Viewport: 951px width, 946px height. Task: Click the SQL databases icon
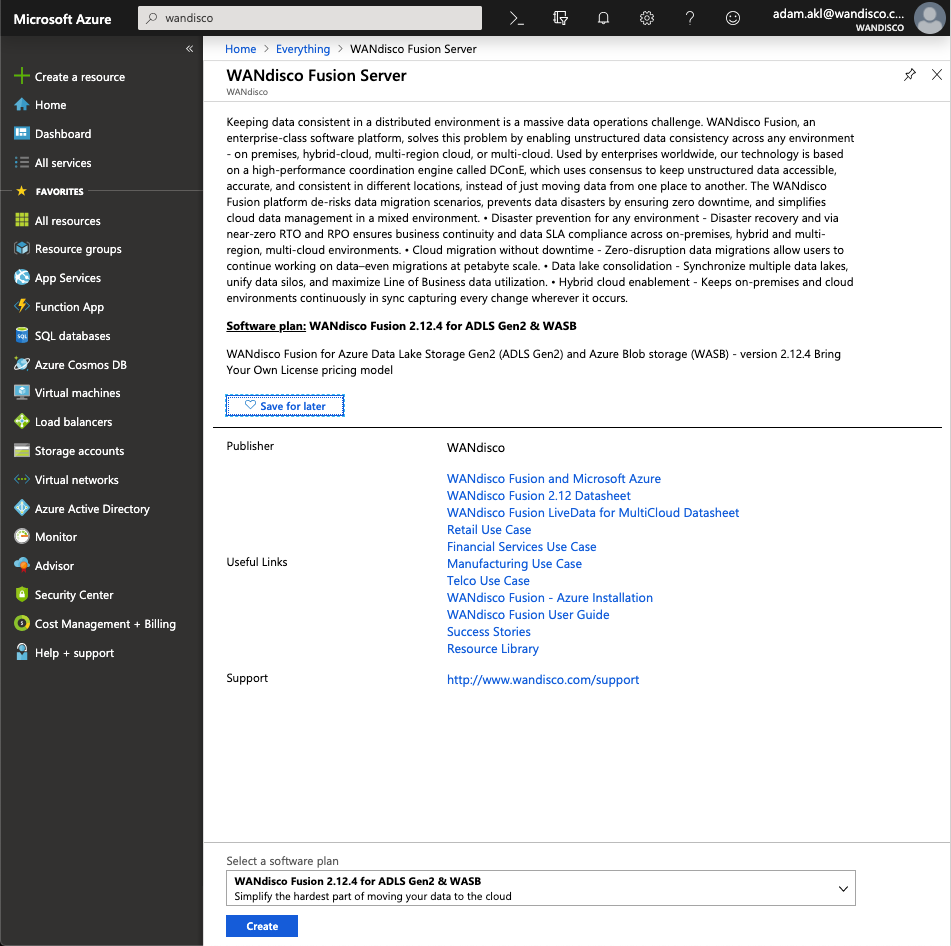click(21, 335)
